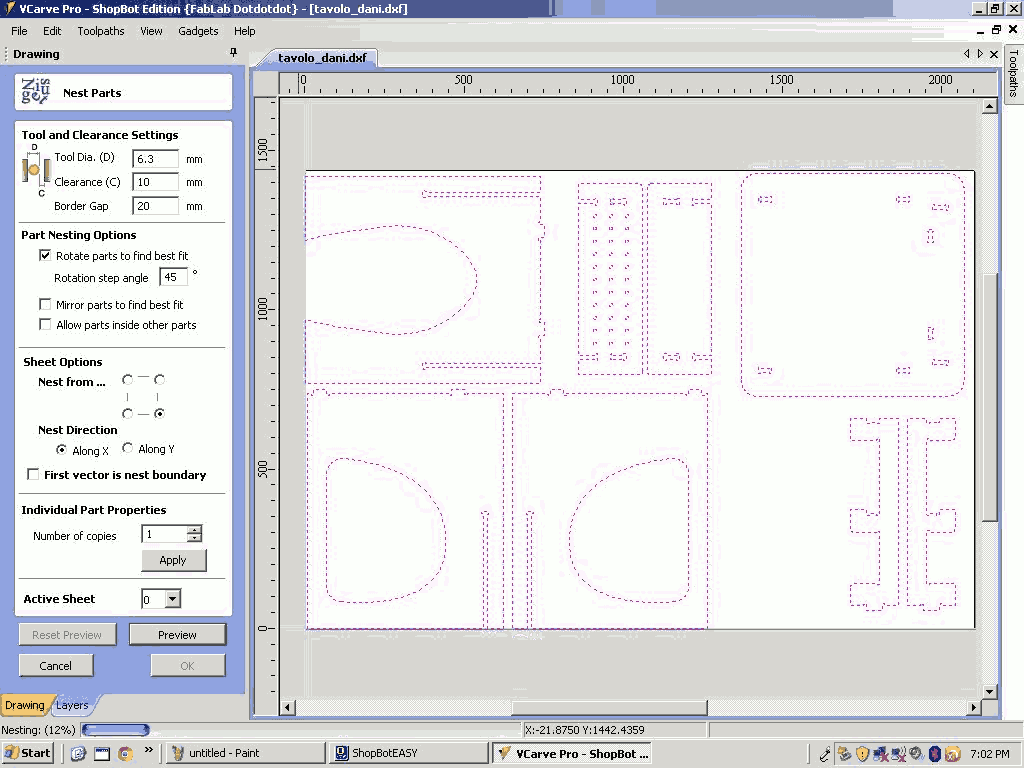Select top-right Nest from corner
This screenshot has height=768, width=1024.
[x=159, y=379]
